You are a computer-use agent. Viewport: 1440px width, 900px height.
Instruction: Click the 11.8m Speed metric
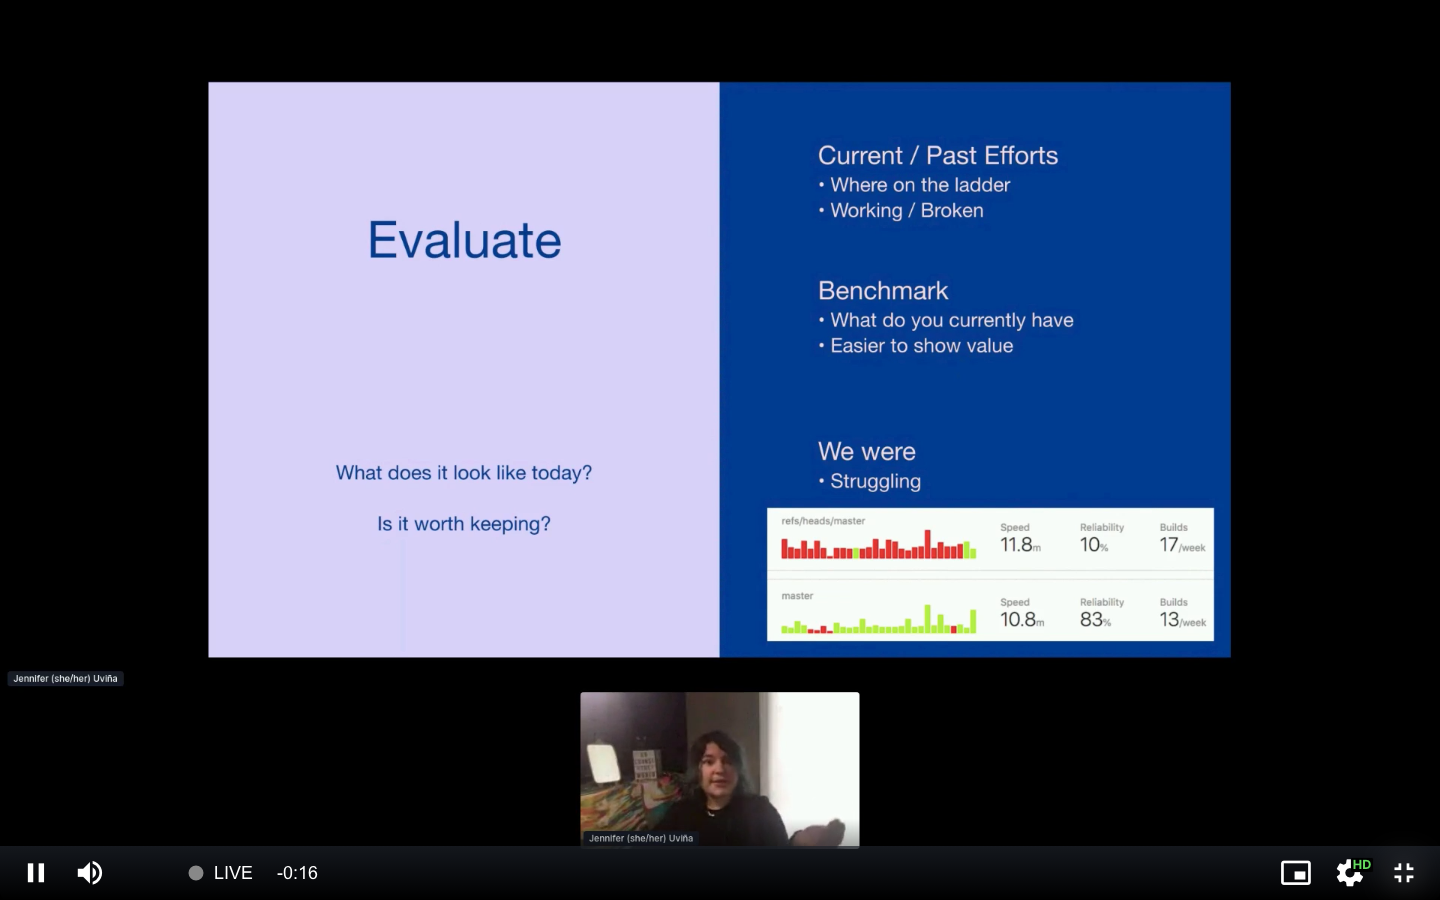coord(1020,545)
